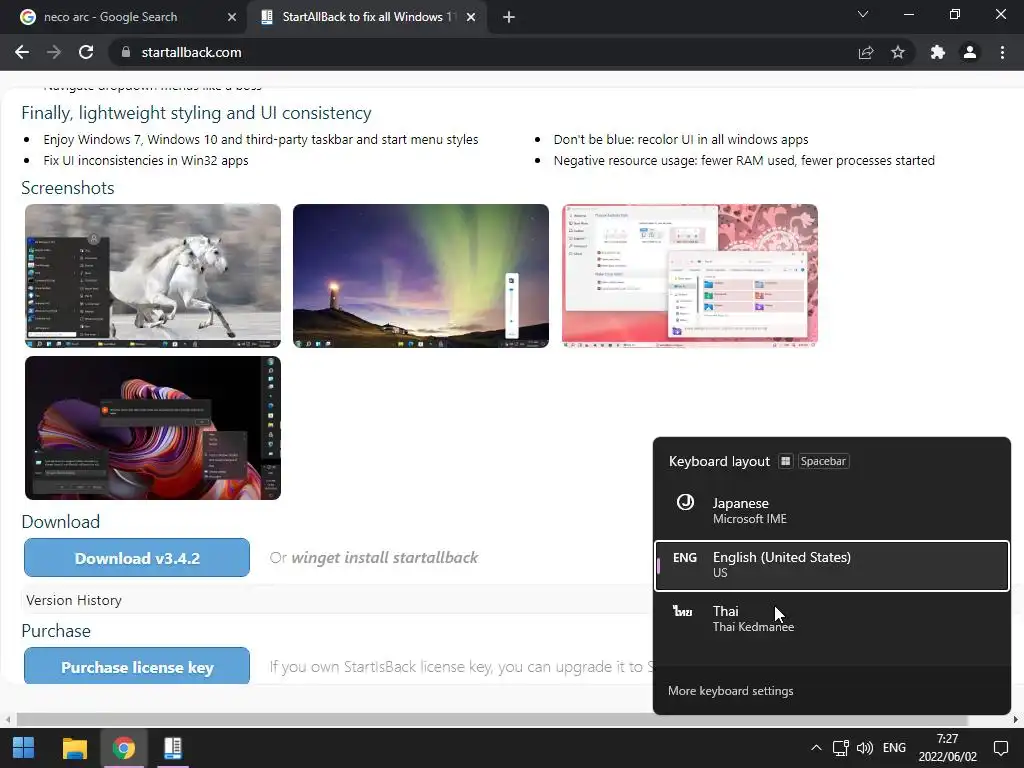Open the network tray icon
Screen dimensions: 1024x768
[x=840, y=748]
